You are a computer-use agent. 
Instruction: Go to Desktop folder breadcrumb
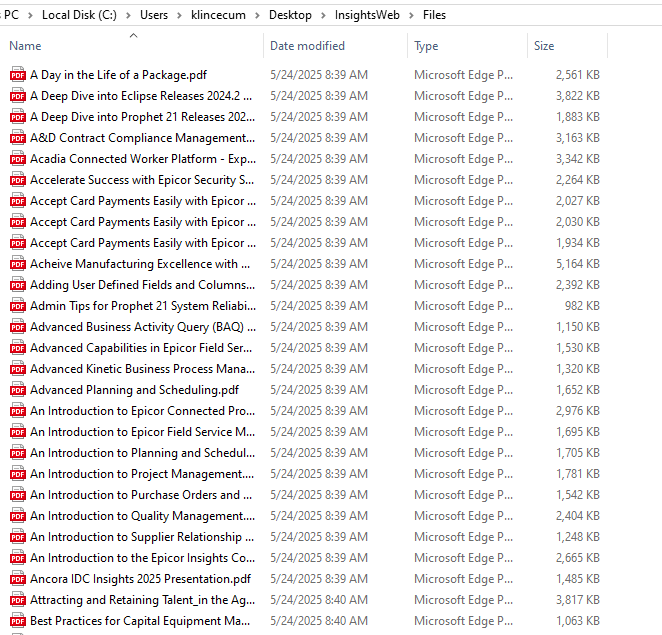tap(290, 15)
